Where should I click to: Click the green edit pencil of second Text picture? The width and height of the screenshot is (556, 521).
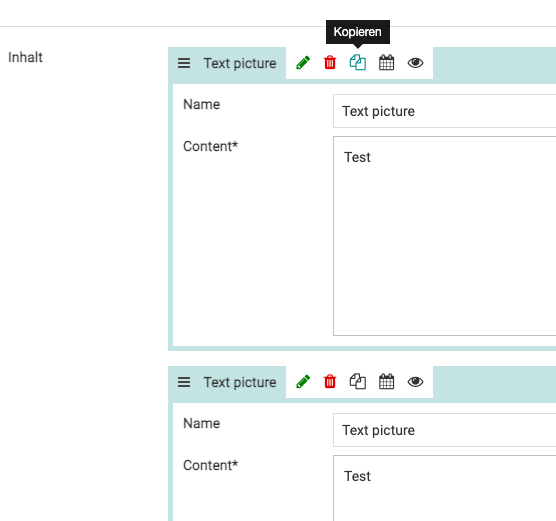(x=303, y=382)
